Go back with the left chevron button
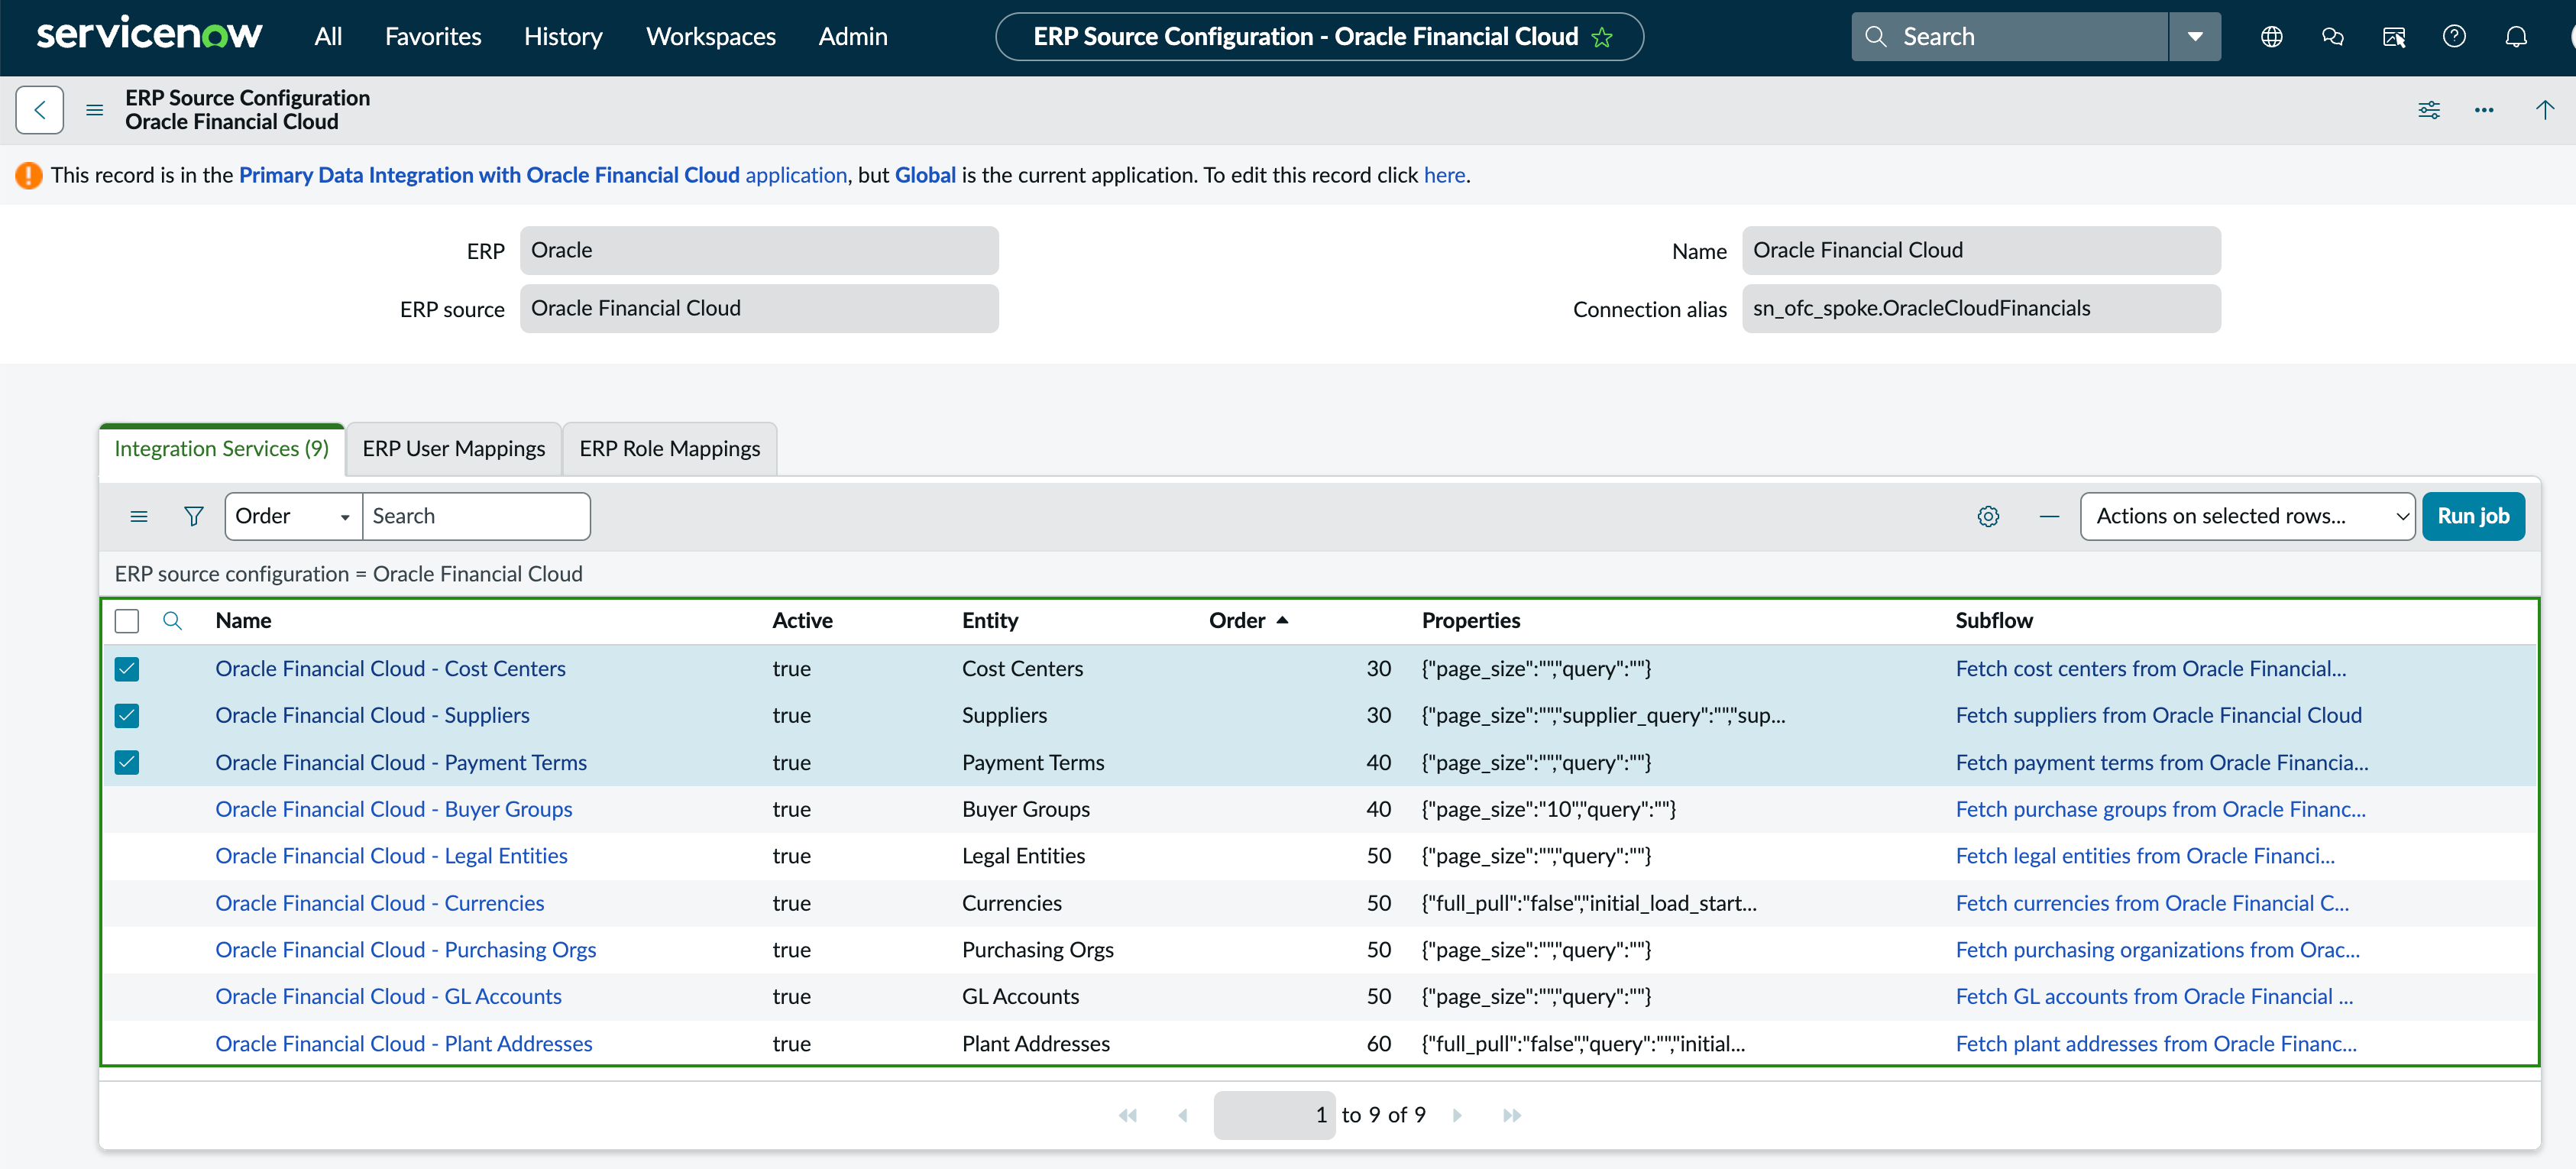 click(x=40, y=110)
